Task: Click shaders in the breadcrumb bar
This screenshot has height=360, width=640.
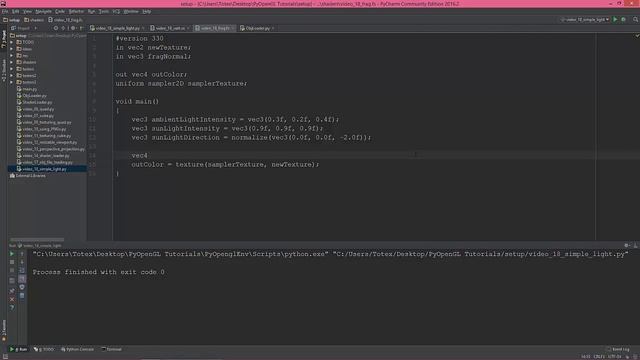Action: [34, 20]
